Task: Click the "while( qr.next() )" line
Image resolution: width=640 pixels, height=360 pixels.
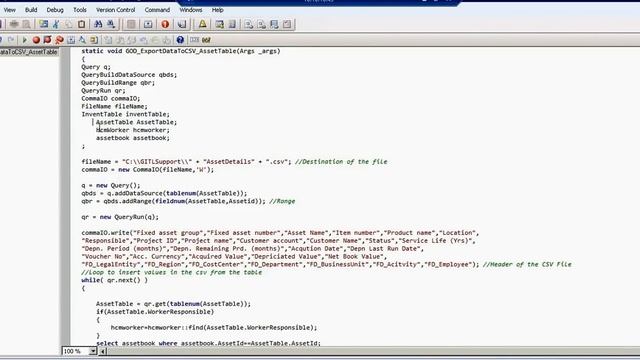Action: [x=114, y=280]
